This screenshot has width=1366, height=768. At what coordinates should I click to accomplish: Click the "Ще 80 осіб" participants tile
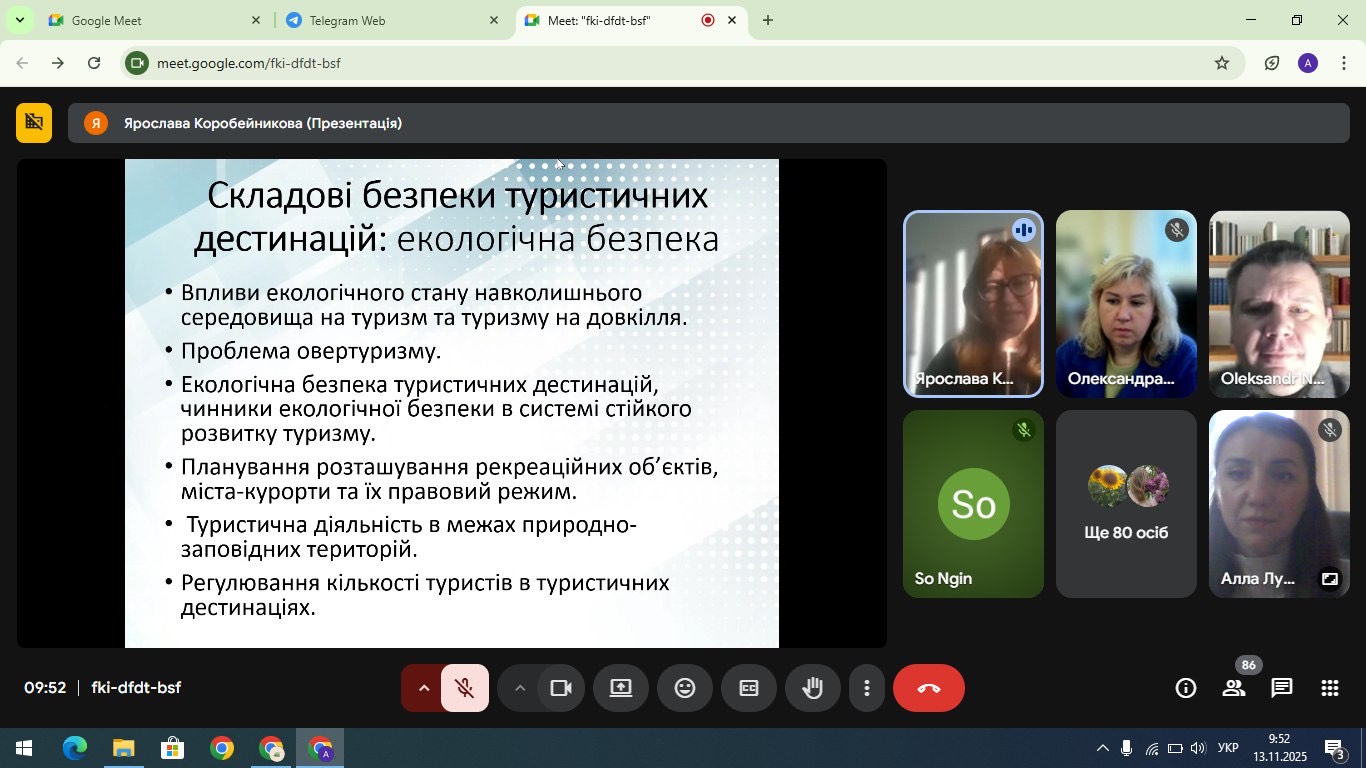[x=1126, y=504]
